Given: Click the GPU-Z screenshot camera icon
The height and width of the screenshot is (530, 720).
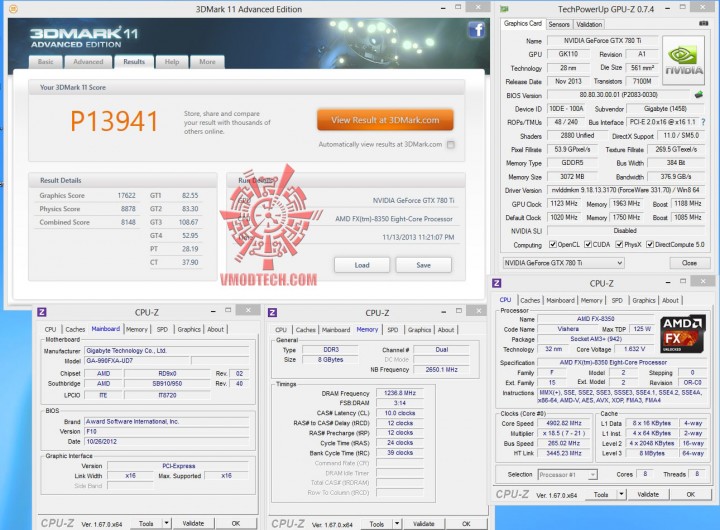Looking at the screenshot, I should (703, 23).
